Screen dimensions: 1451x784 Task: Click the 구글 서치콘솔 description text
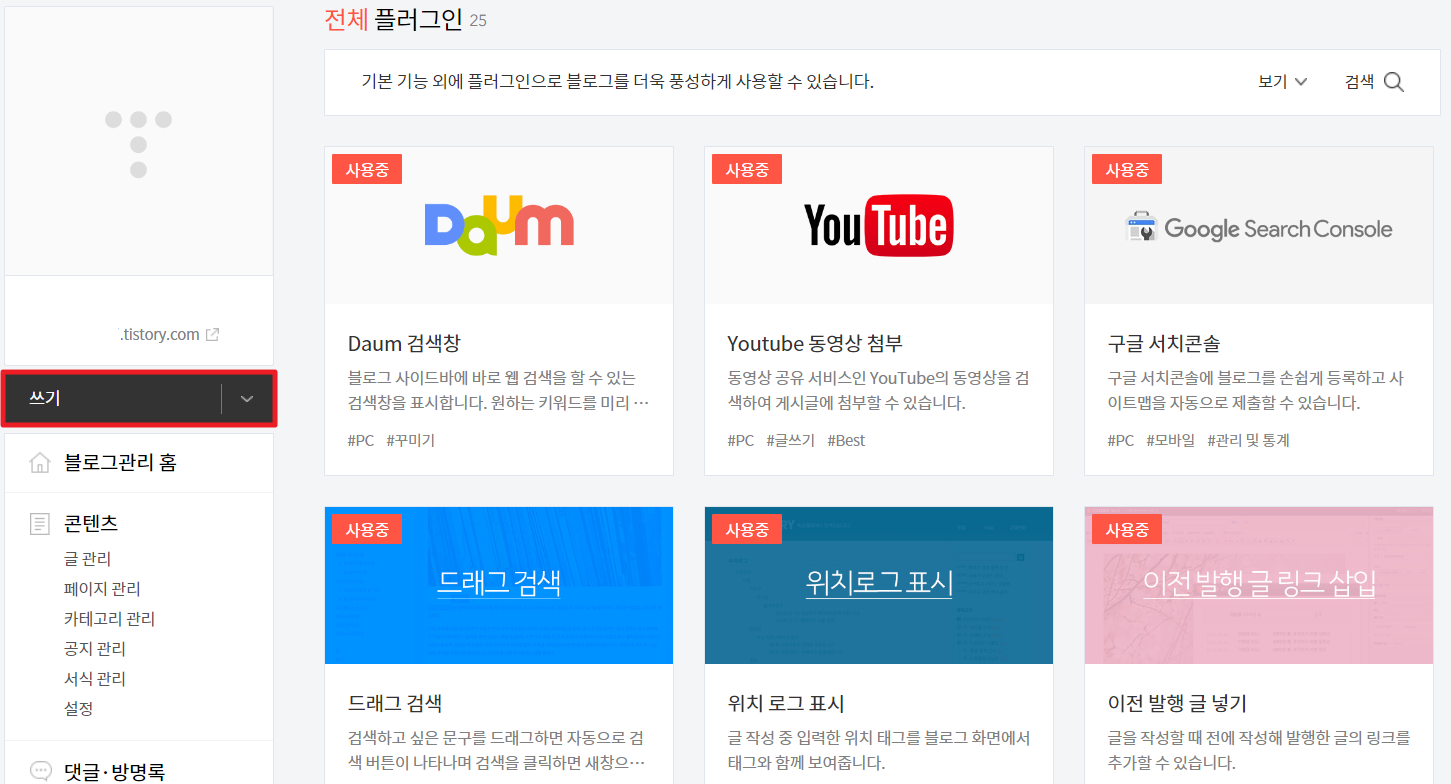[1256, 391]
